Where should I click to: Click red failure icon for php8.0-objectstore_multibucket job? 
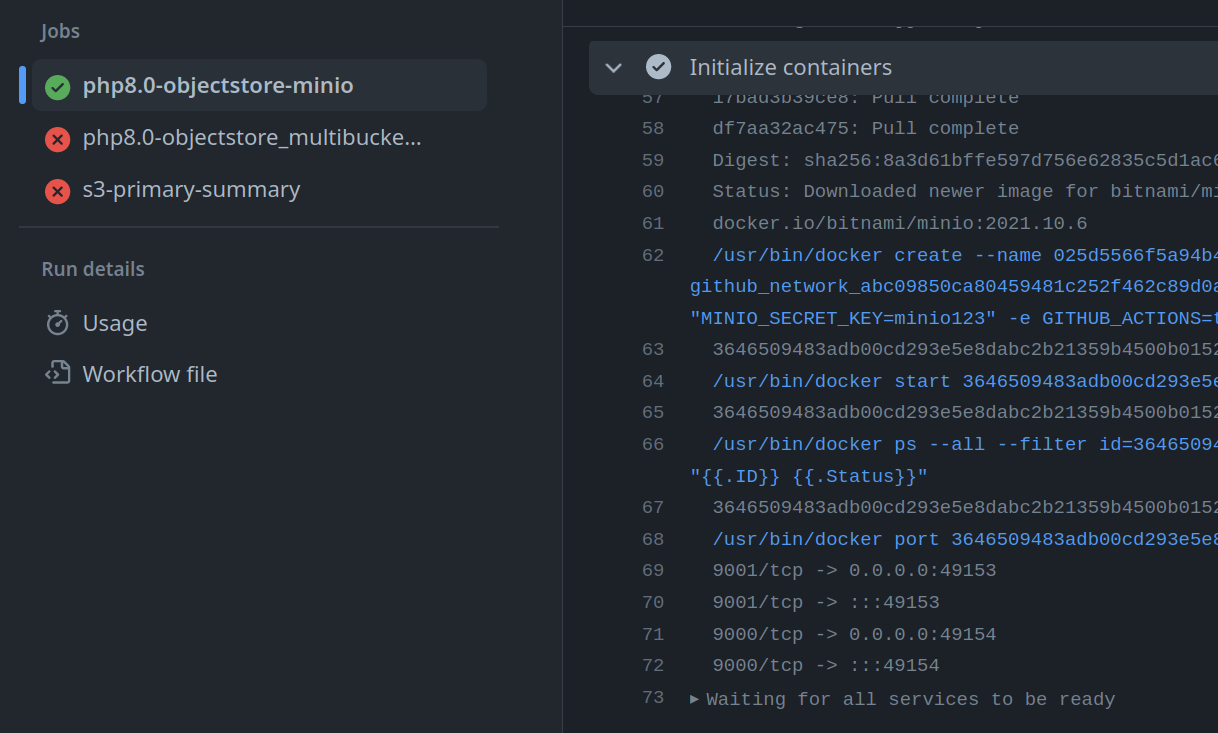pos(58,139)
